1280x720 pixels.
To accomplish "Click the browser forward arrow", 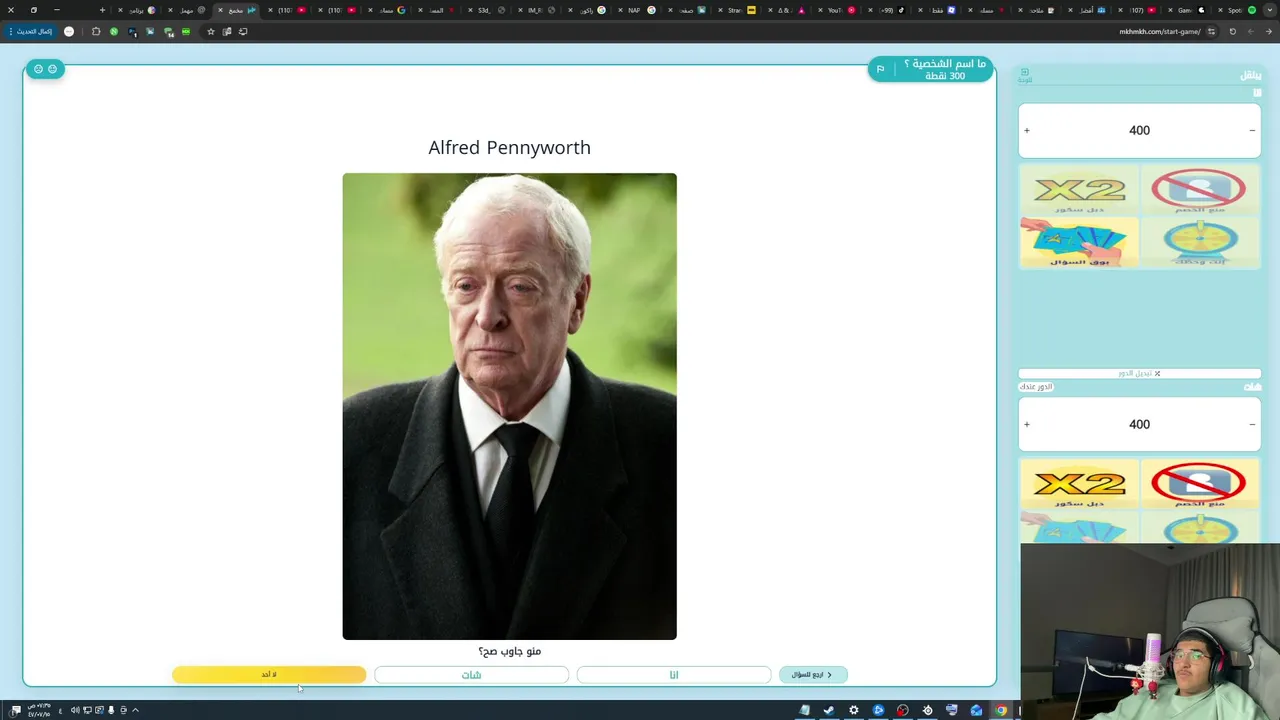I will [x=1250, y=31].
